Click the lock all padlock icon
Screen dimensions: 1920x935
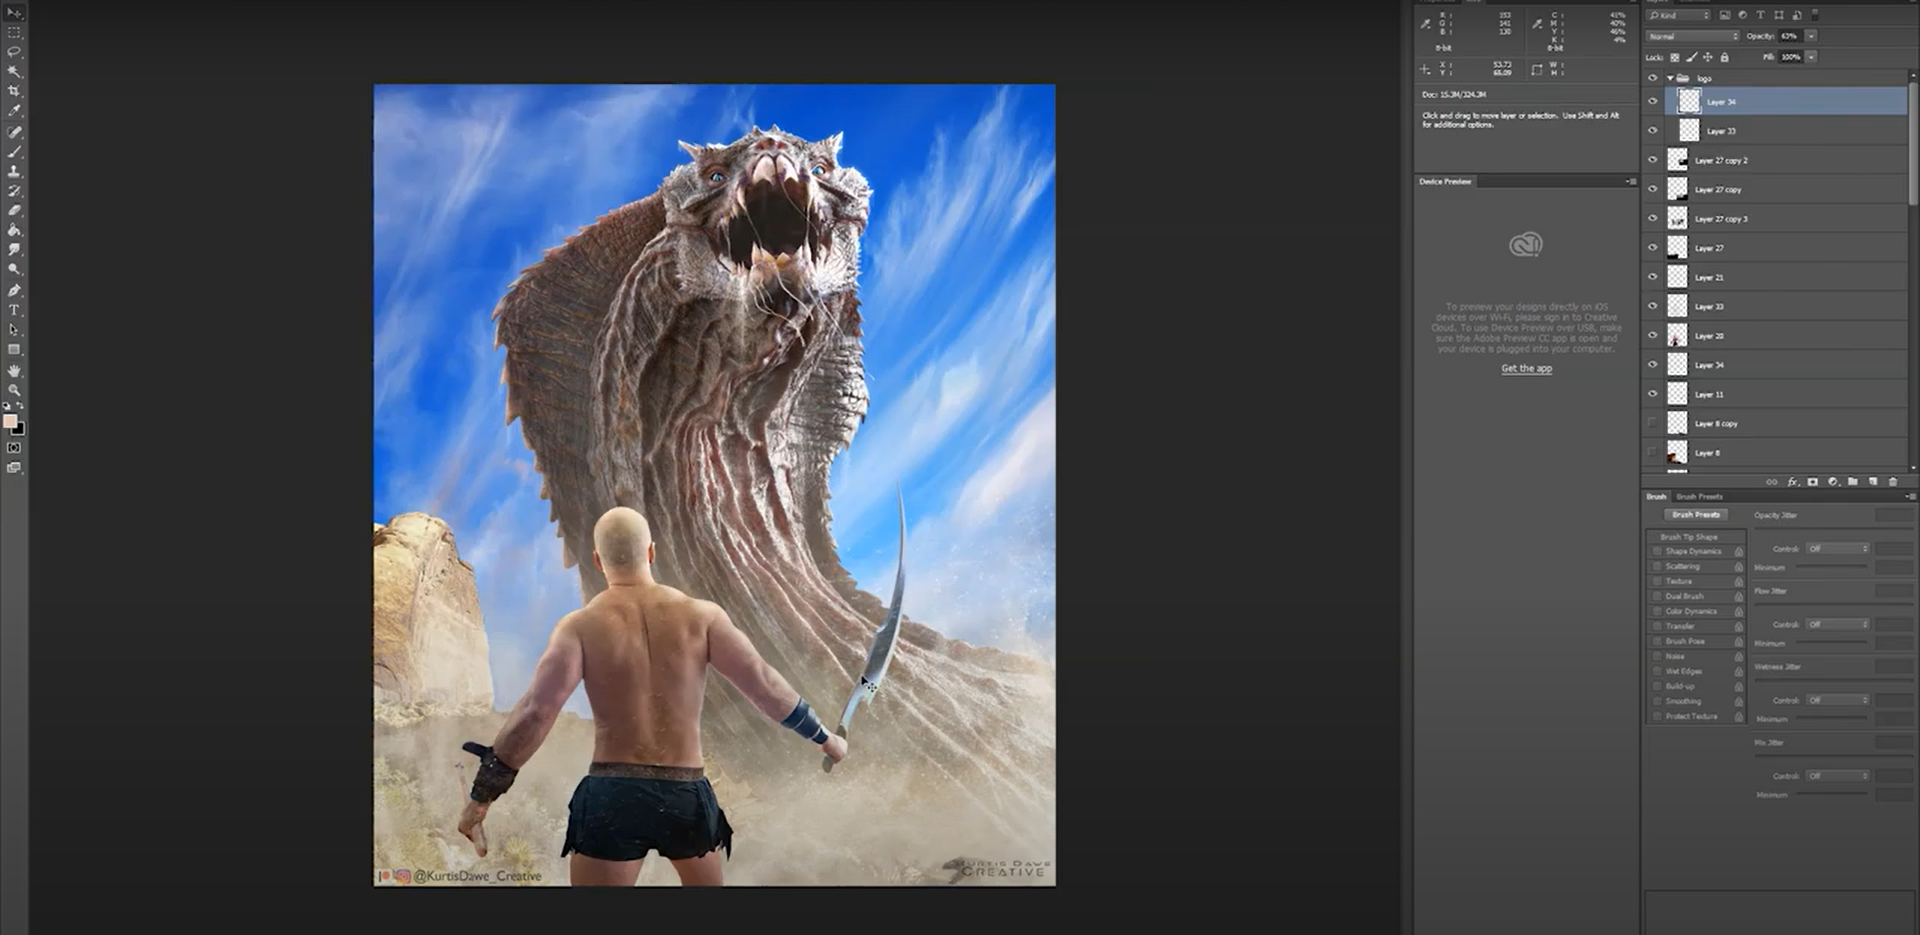coord(1724,57)
